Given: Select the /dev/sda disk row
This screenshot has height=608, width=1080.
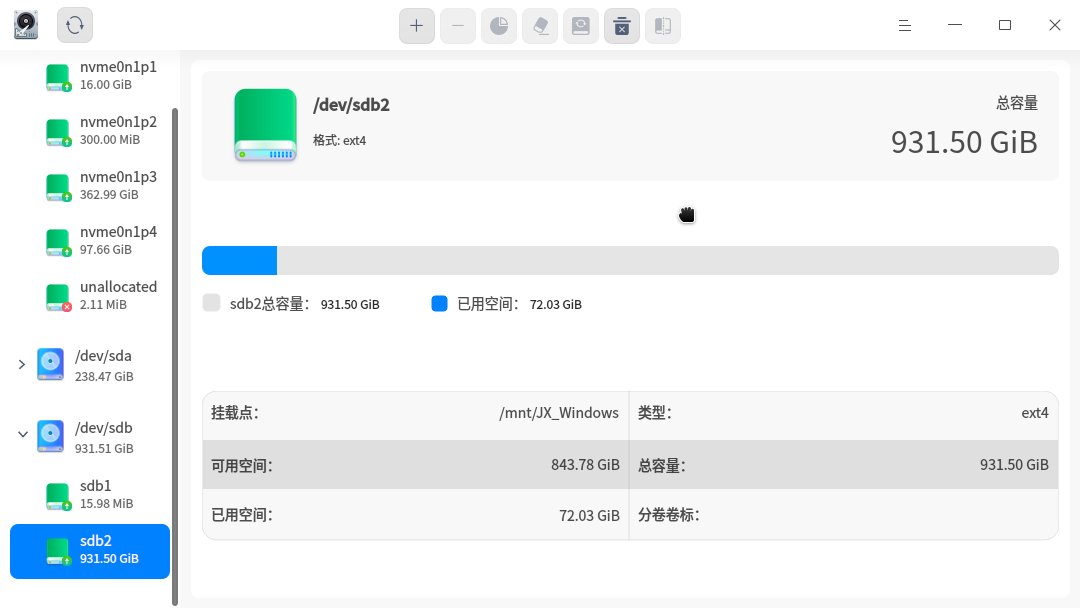Looking at the screenshot, I should point(90,365).
